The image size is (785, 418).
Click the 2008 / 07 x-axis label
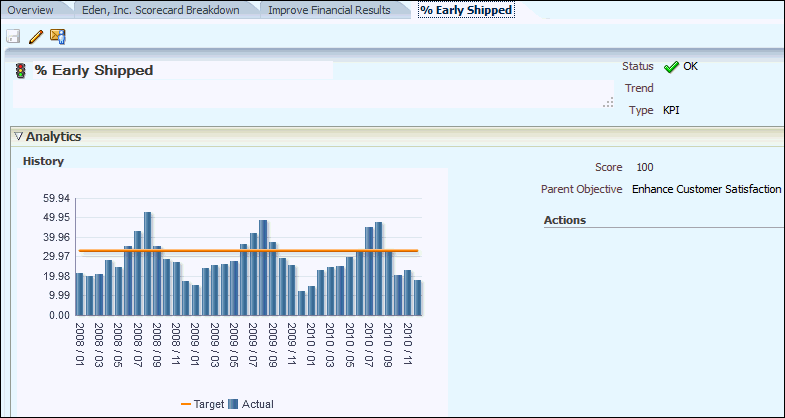coord(137,345)
